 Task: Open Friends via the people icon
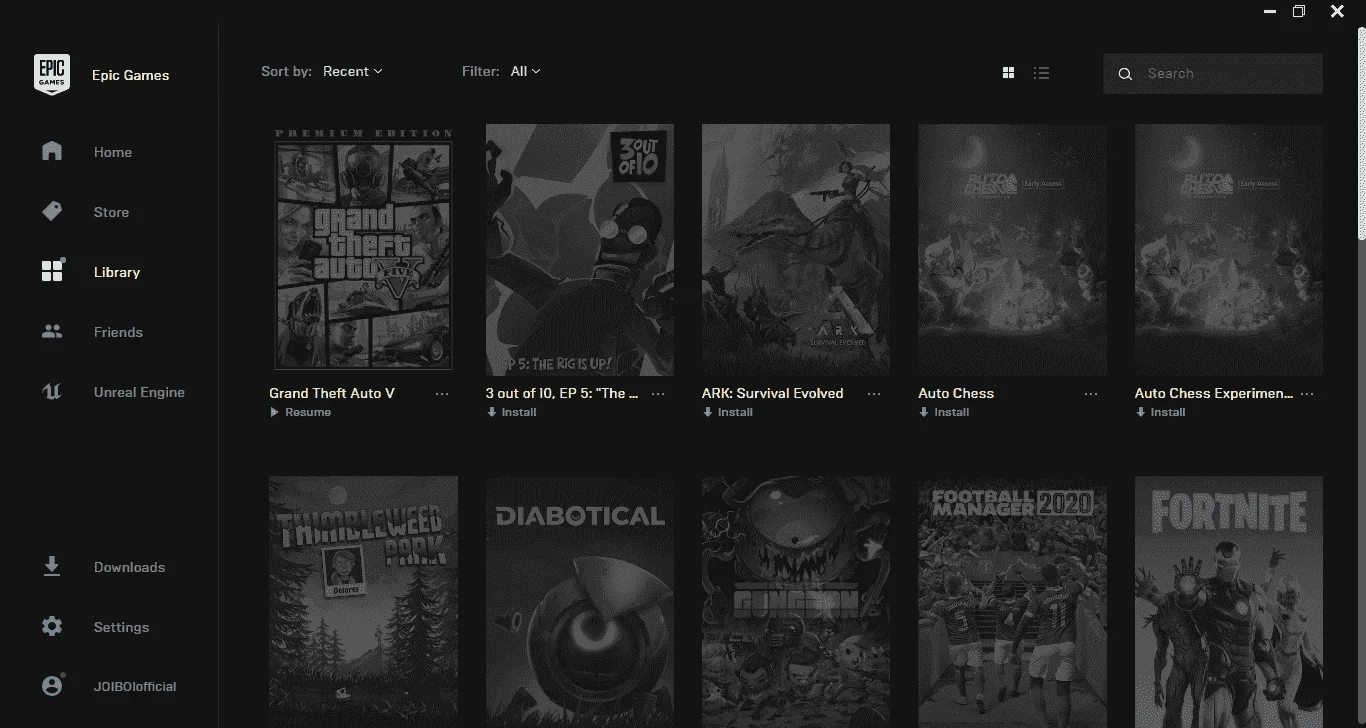pos(52,331)
